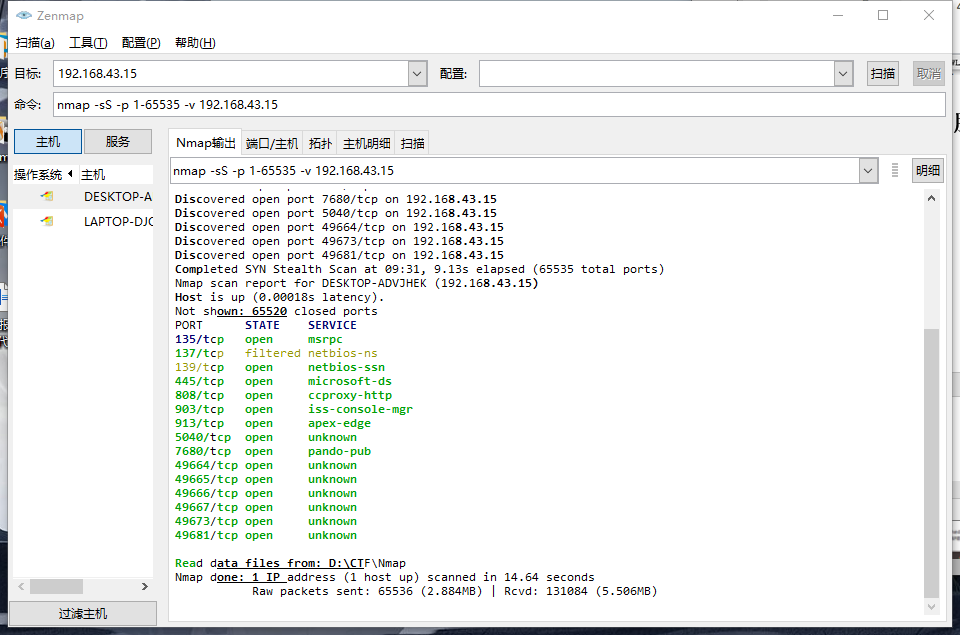Click the host list horizontal scrollbar thumb
Viewport: 960px width, 635px height.
[x=56, y=586]
